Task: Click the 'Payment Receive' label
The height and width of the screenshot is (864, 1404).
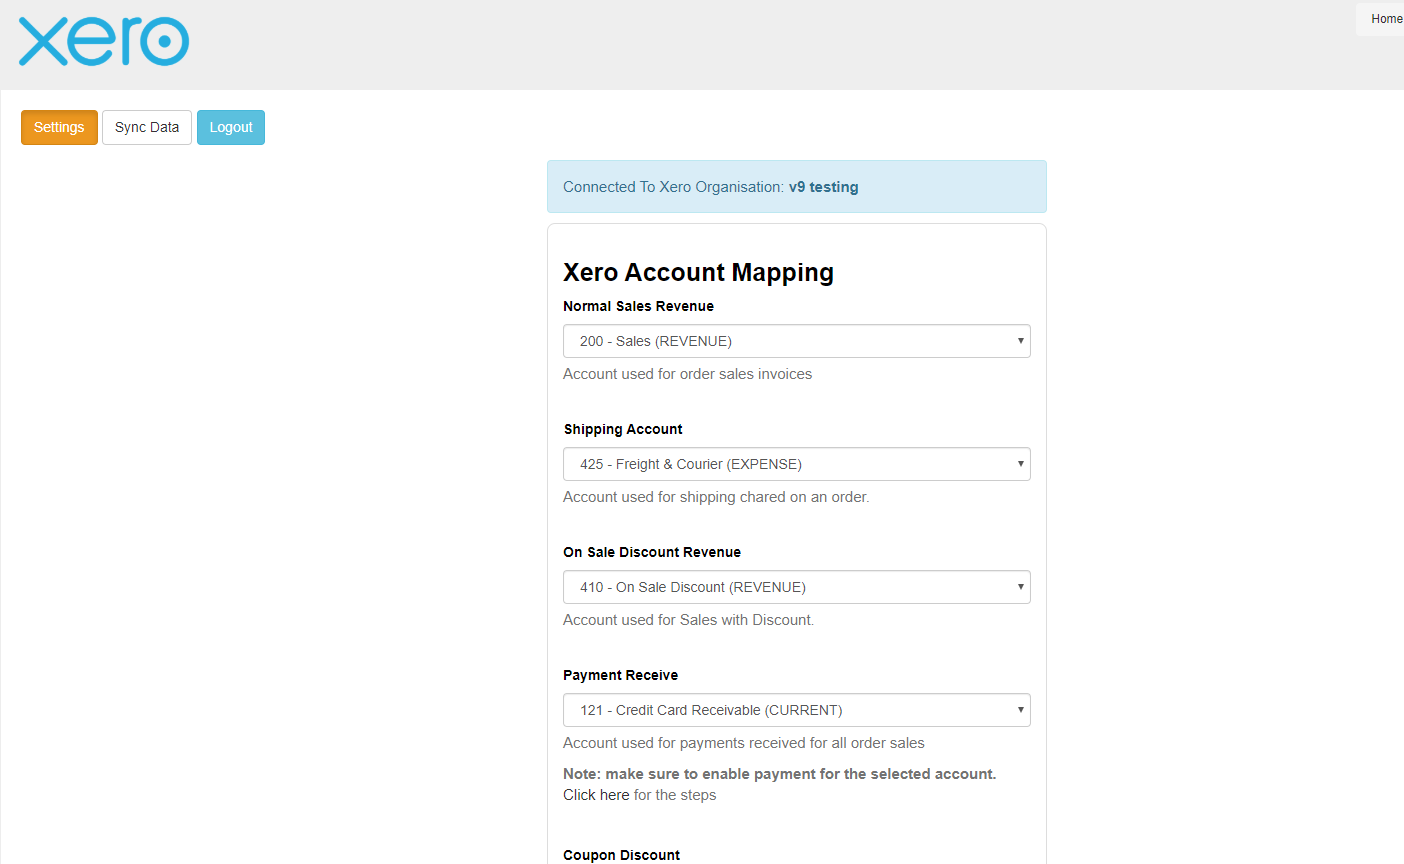Action: 620,675
